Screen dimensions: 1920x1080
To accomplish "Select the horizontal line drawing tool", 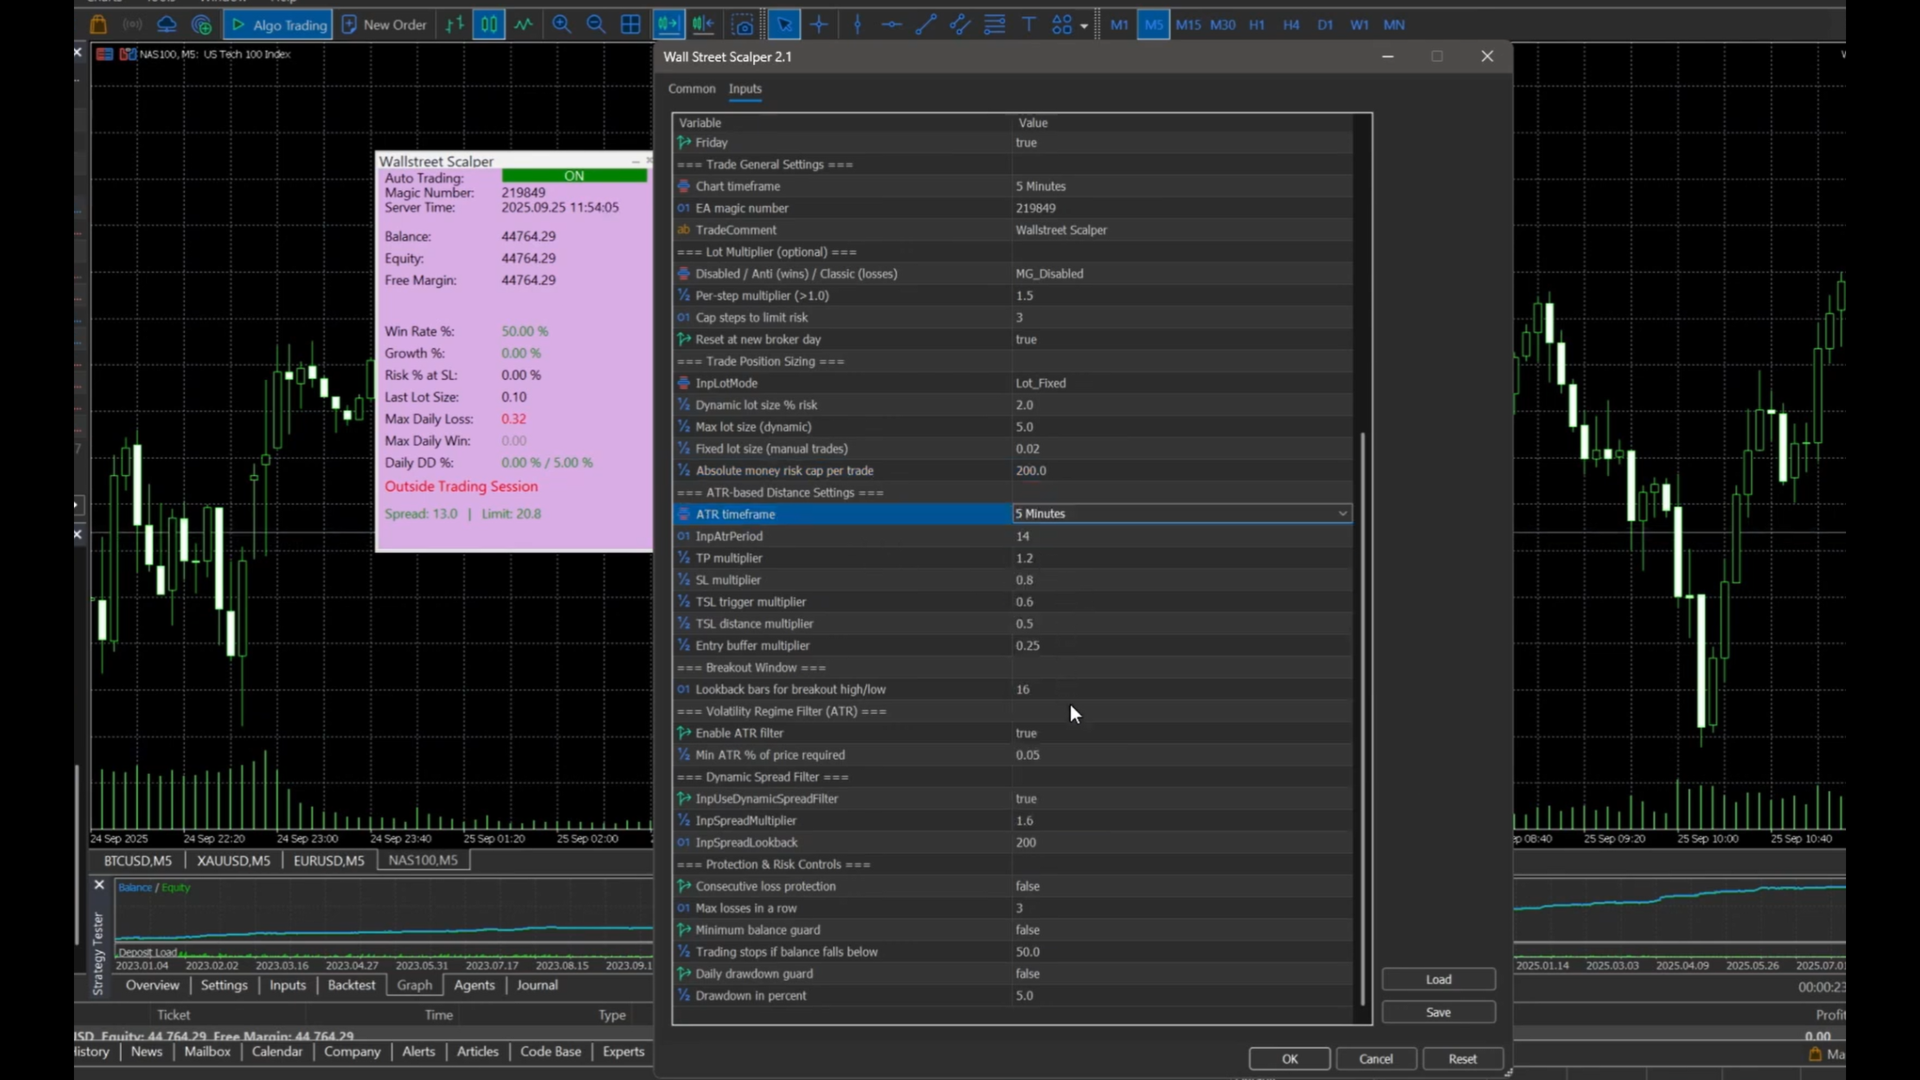I will coord(891,25).
